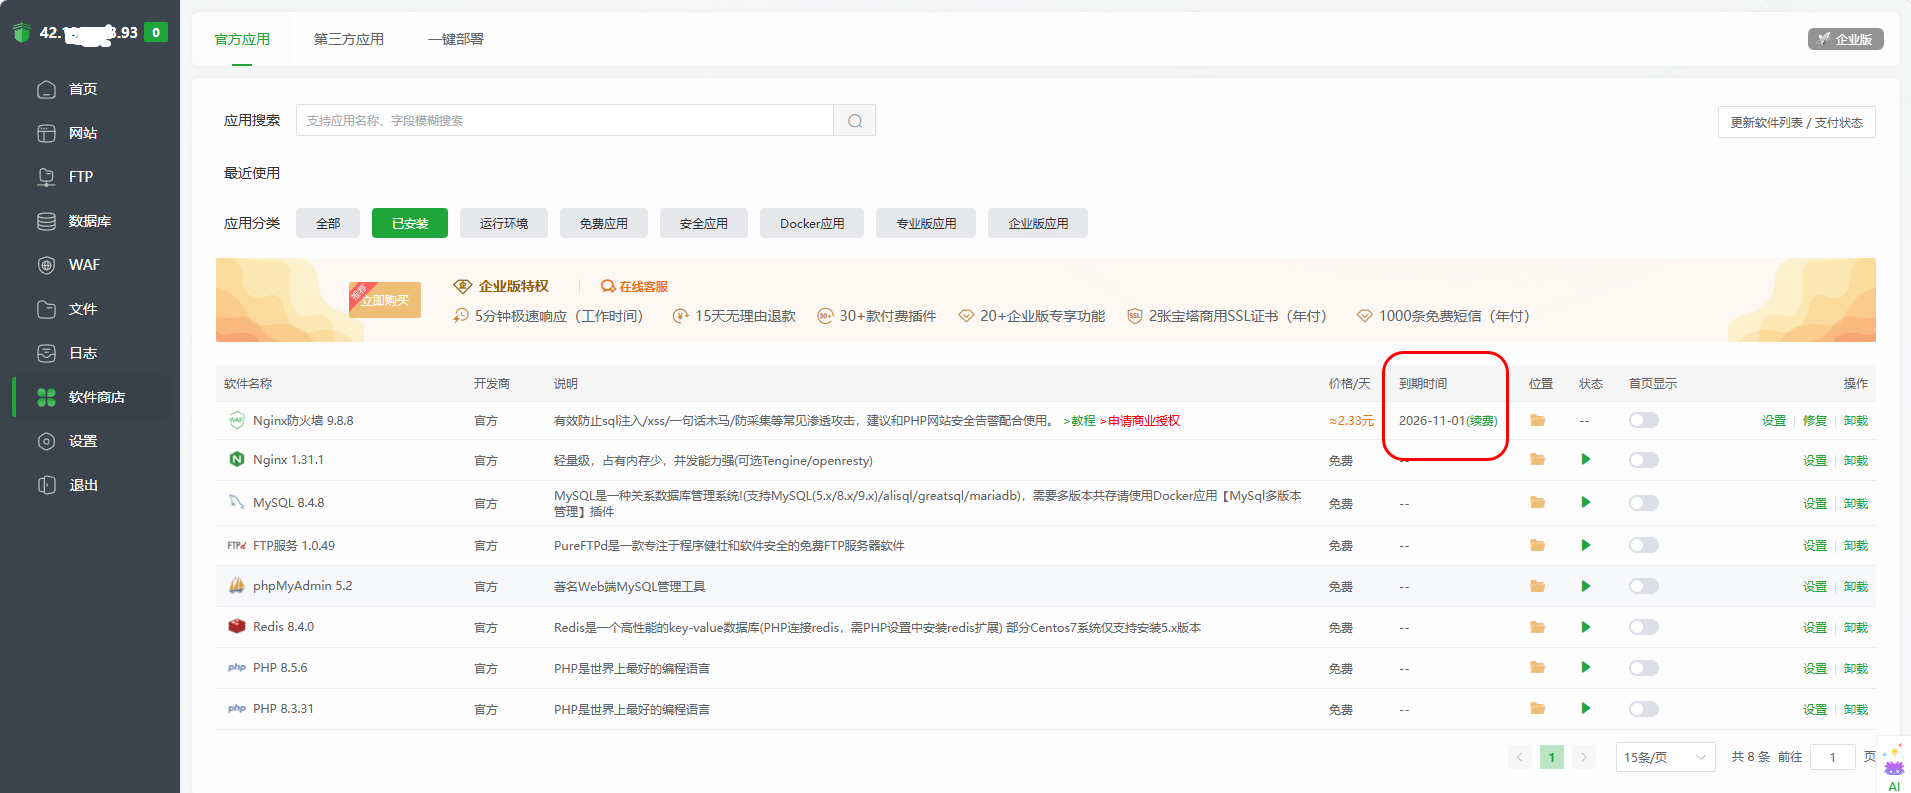This screenshot has width=1911, height=793.
Task: Click running status icon for Nginx 1.31.1
Action: point(1585,459)
